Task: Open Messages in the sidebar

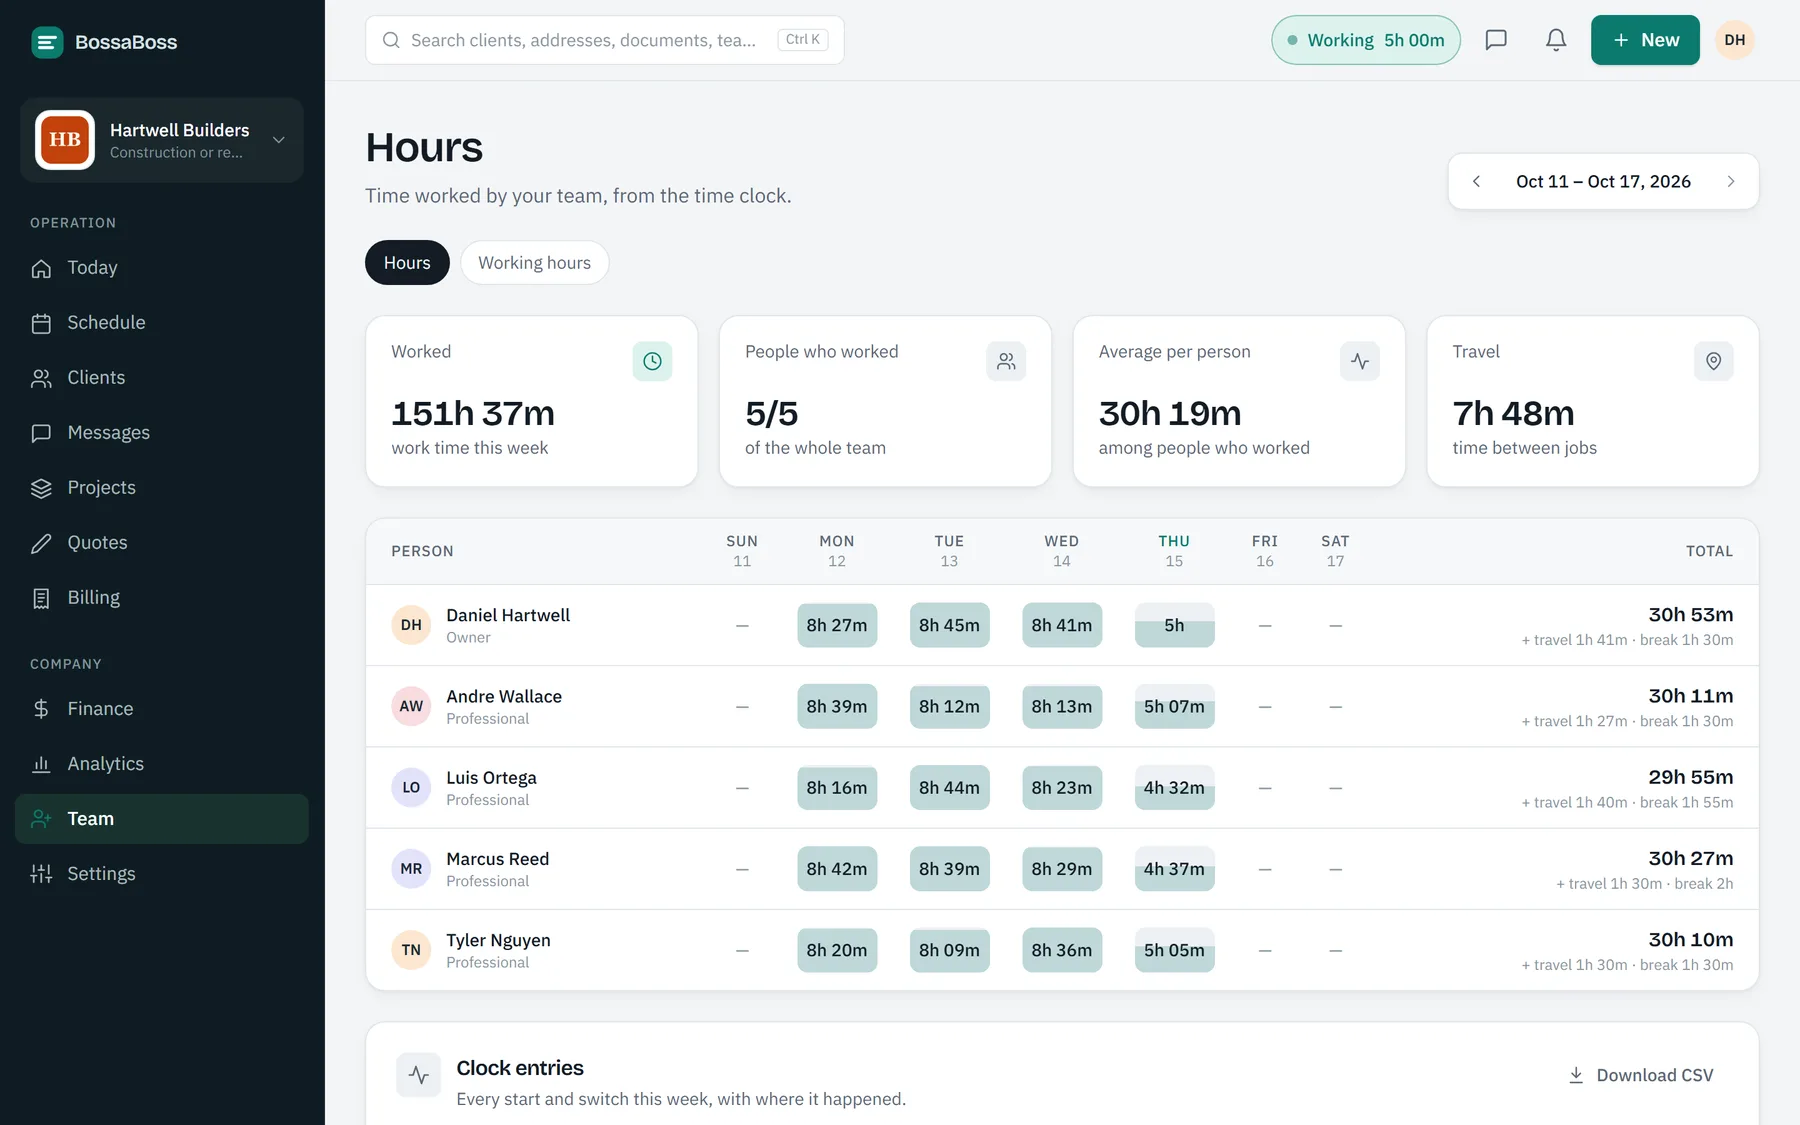Action: [162, 433]
